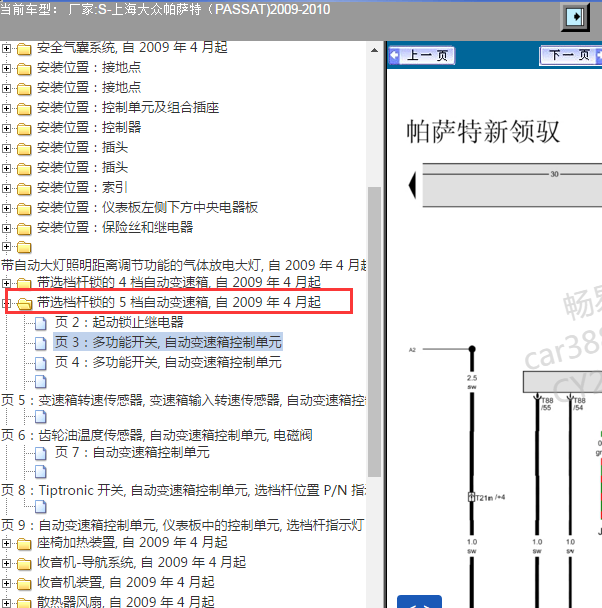Screen dimensions: 602x608
Task: Expand the 4 档自动变速箱 folder node
Action: point(6,283)
